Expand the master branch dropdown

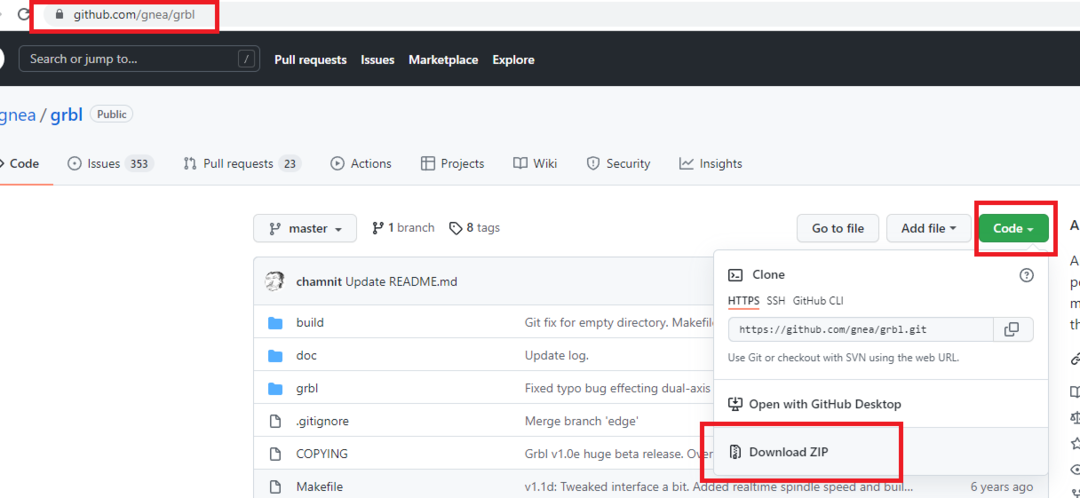coord(305,228)
